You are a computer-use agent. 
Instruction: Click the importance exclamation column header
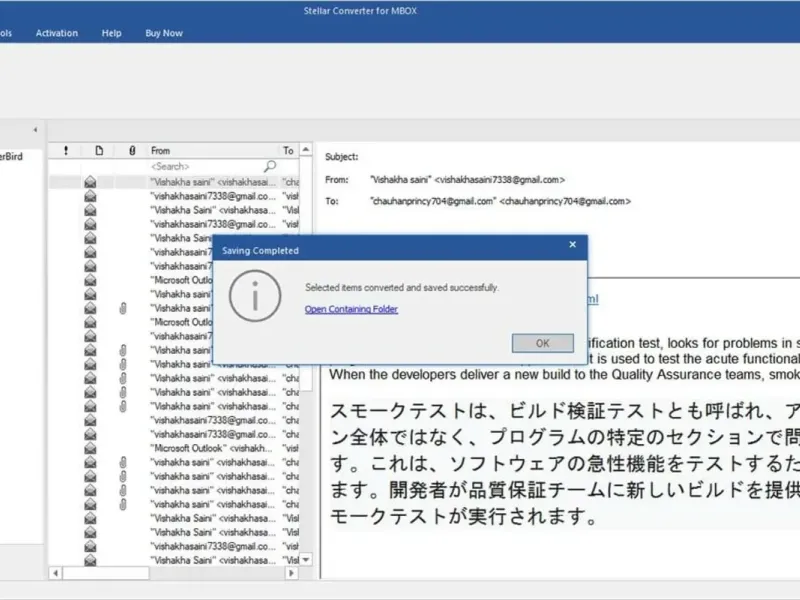(66, 151)
